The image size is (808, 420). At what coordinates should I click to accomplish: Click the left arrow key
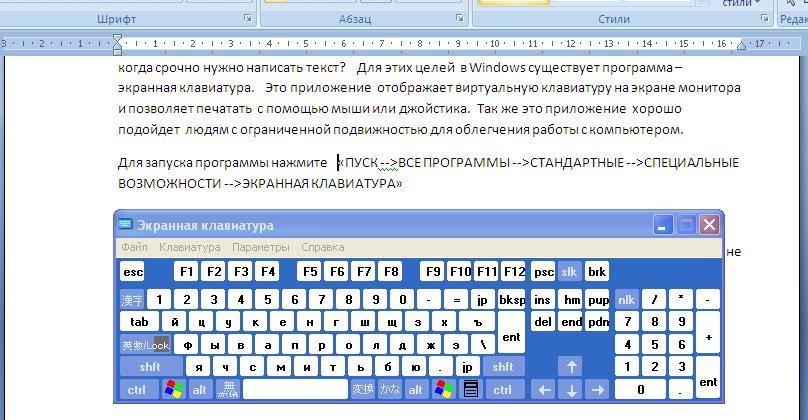pos(544,390)
